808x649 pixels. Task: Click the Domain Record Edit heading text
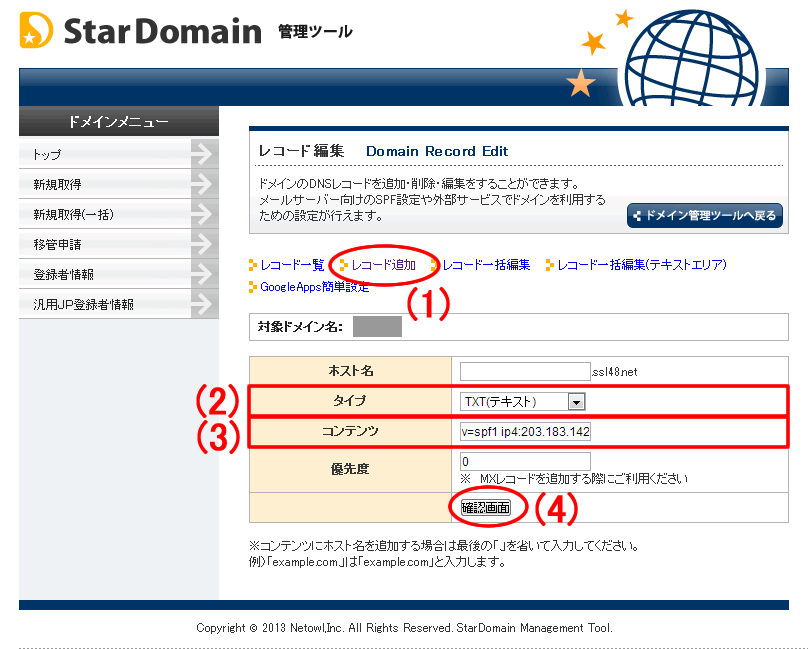point(437,151)
